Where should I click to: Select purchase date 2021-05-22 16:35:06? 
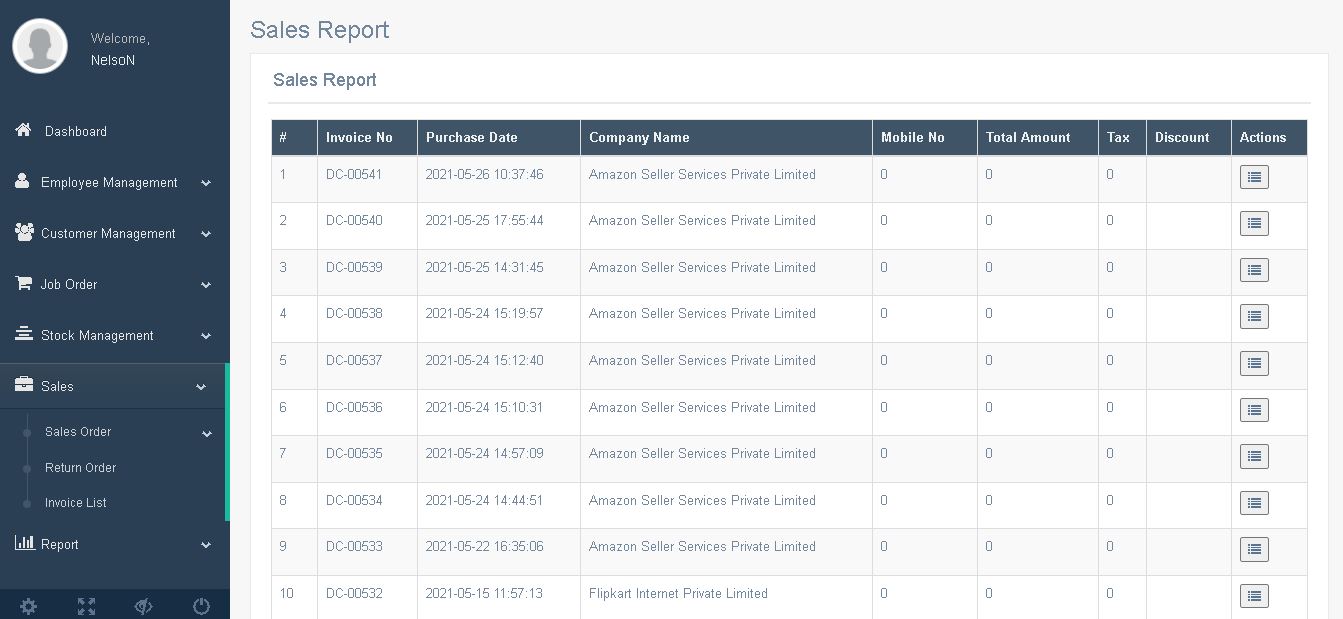tap(484, 546)
